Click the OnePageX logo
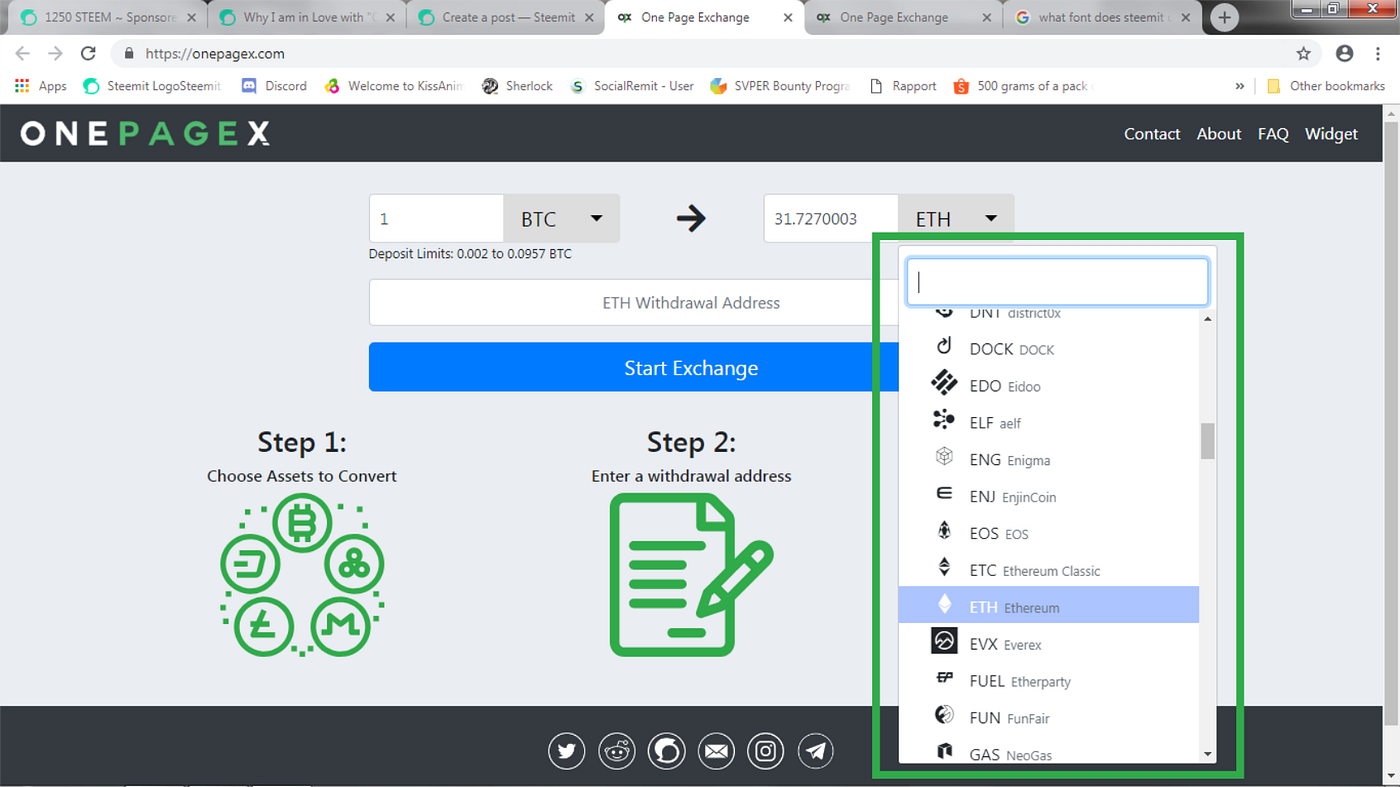The image size is (1400, 787). tap(145, 133)
